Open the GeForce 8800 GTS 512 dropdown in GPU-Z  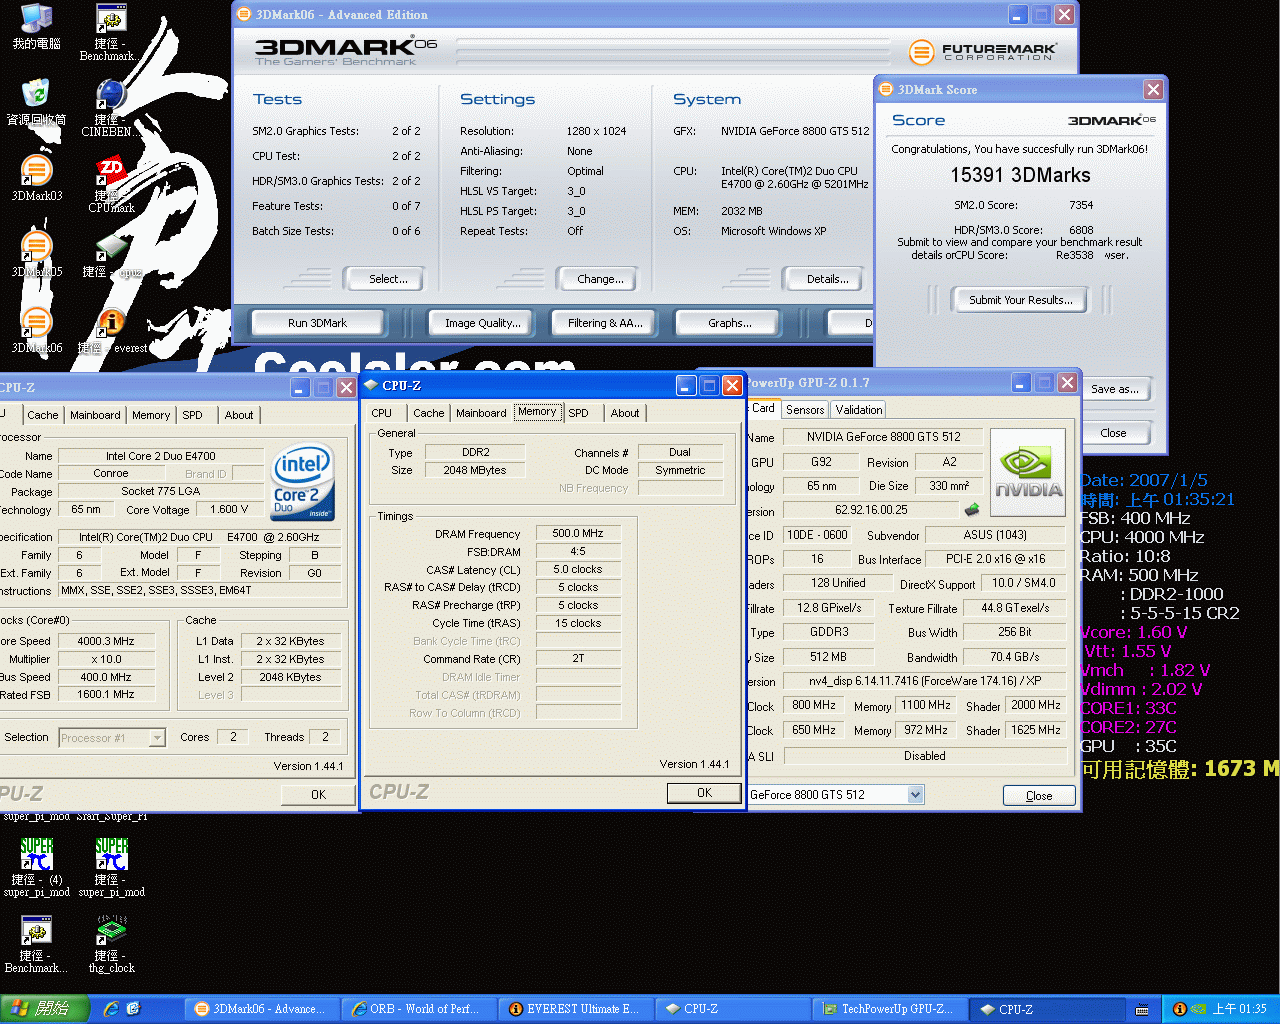916,794
